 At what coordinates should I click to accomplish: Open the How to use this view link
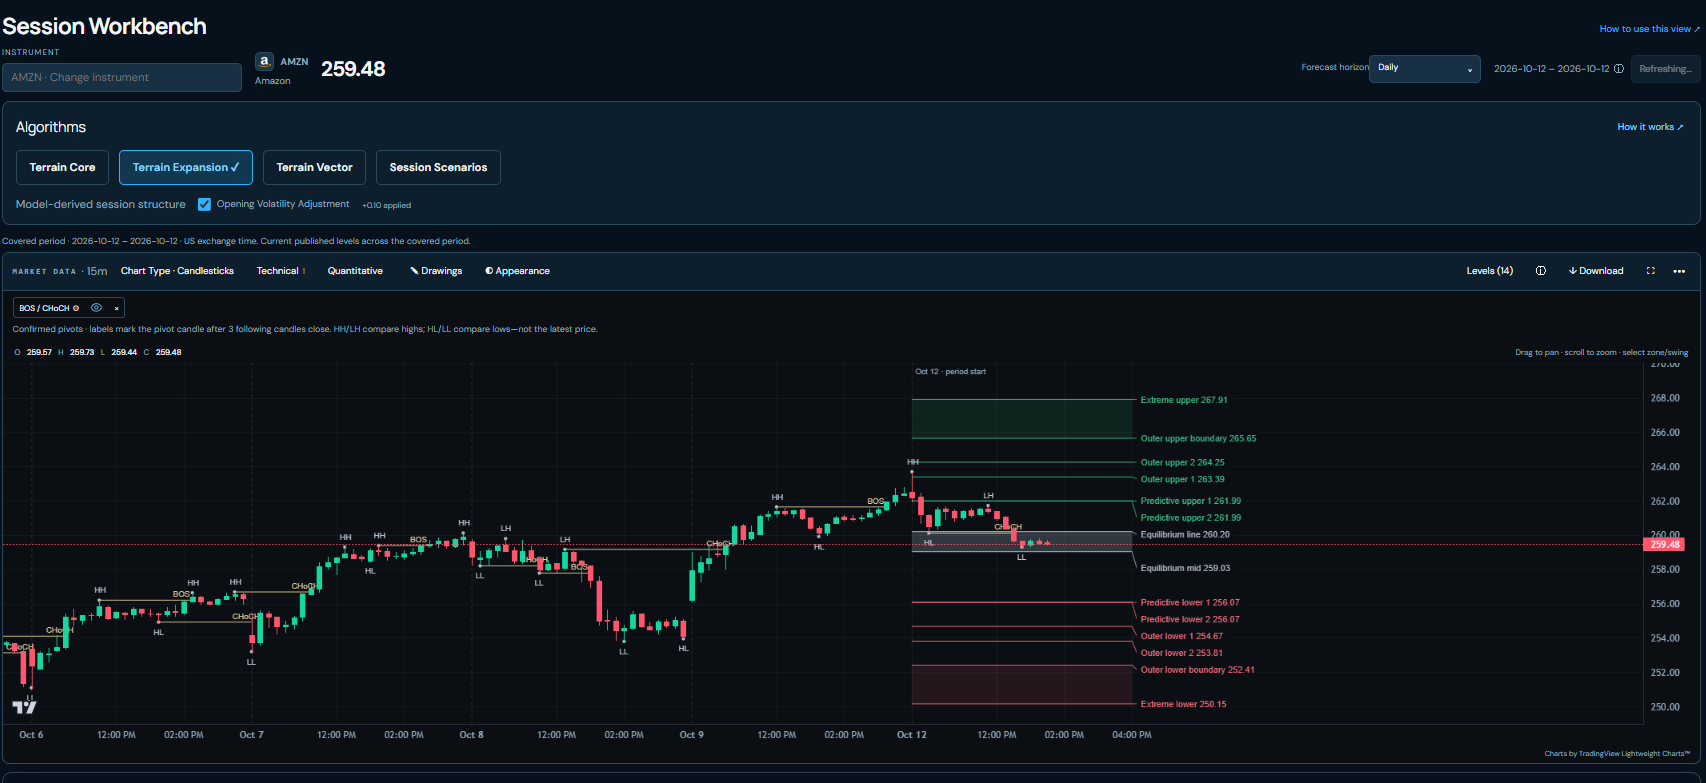(1649, 29)
